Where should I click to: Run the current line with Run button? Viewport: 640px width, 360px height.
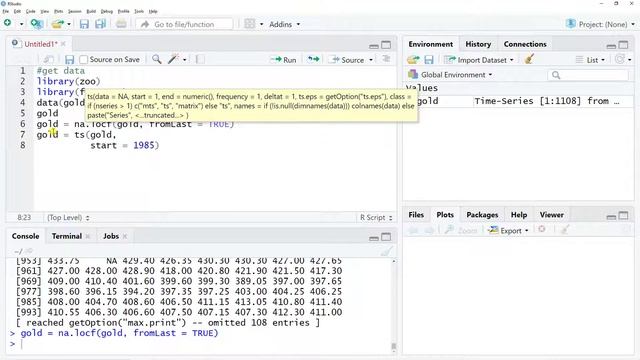(283, 60)
